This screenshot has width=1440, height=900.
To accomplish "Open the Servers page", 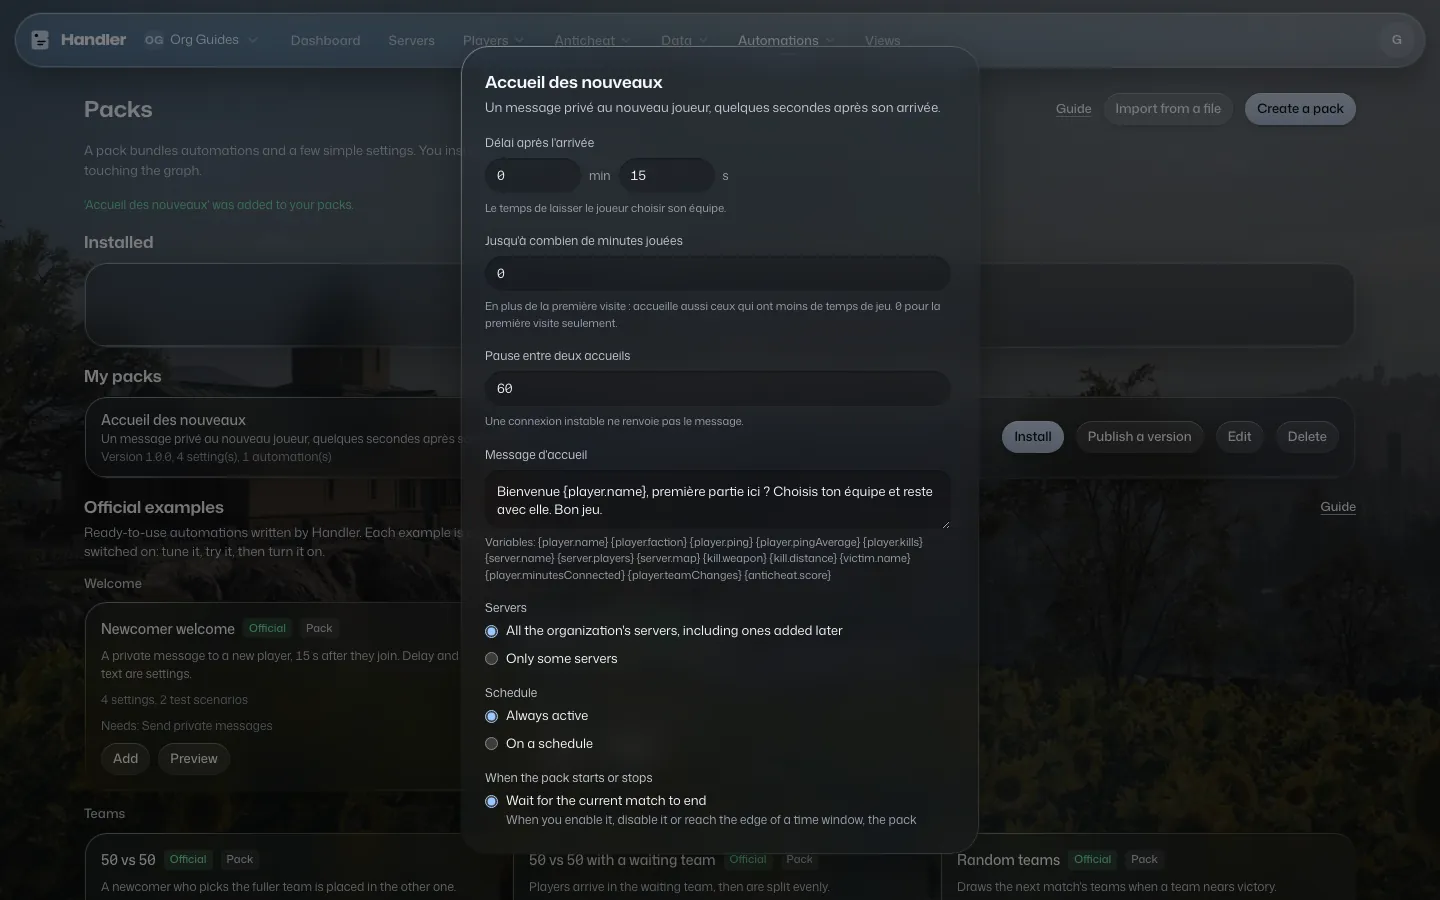I will click(x=411, y=41).
